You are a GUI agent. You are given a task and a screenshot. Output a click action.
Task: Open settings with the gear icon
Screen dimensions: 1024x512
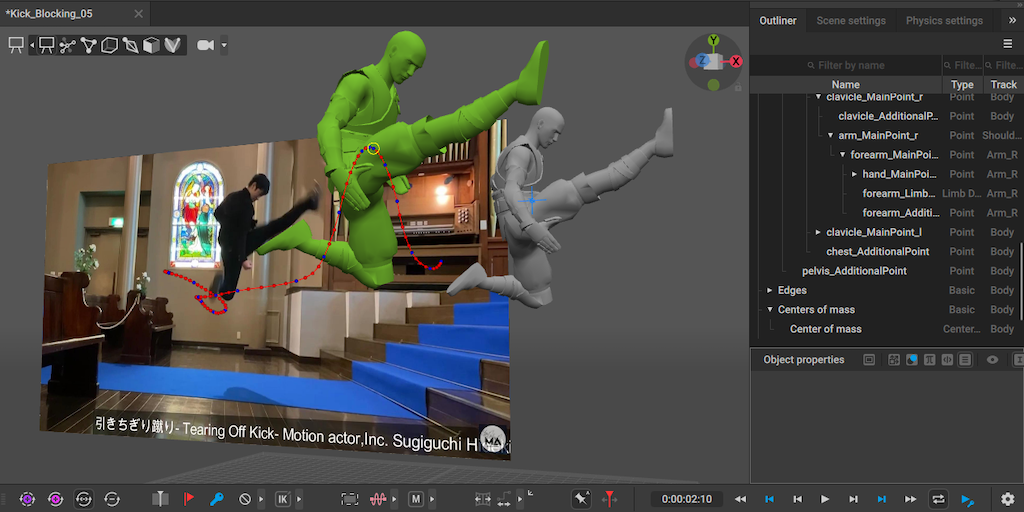click(1007, 498)
